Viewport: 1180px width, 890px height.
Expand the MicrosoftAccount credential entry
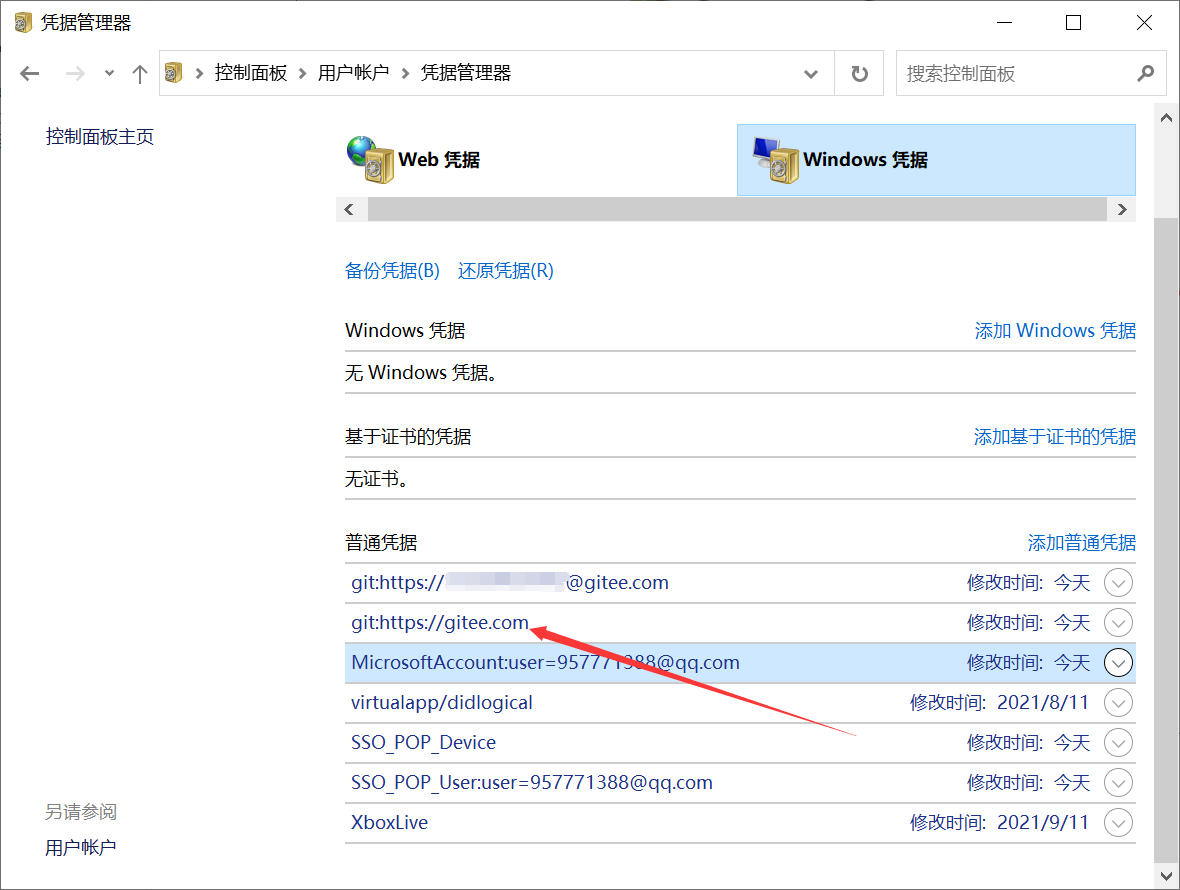point(1118,662)
